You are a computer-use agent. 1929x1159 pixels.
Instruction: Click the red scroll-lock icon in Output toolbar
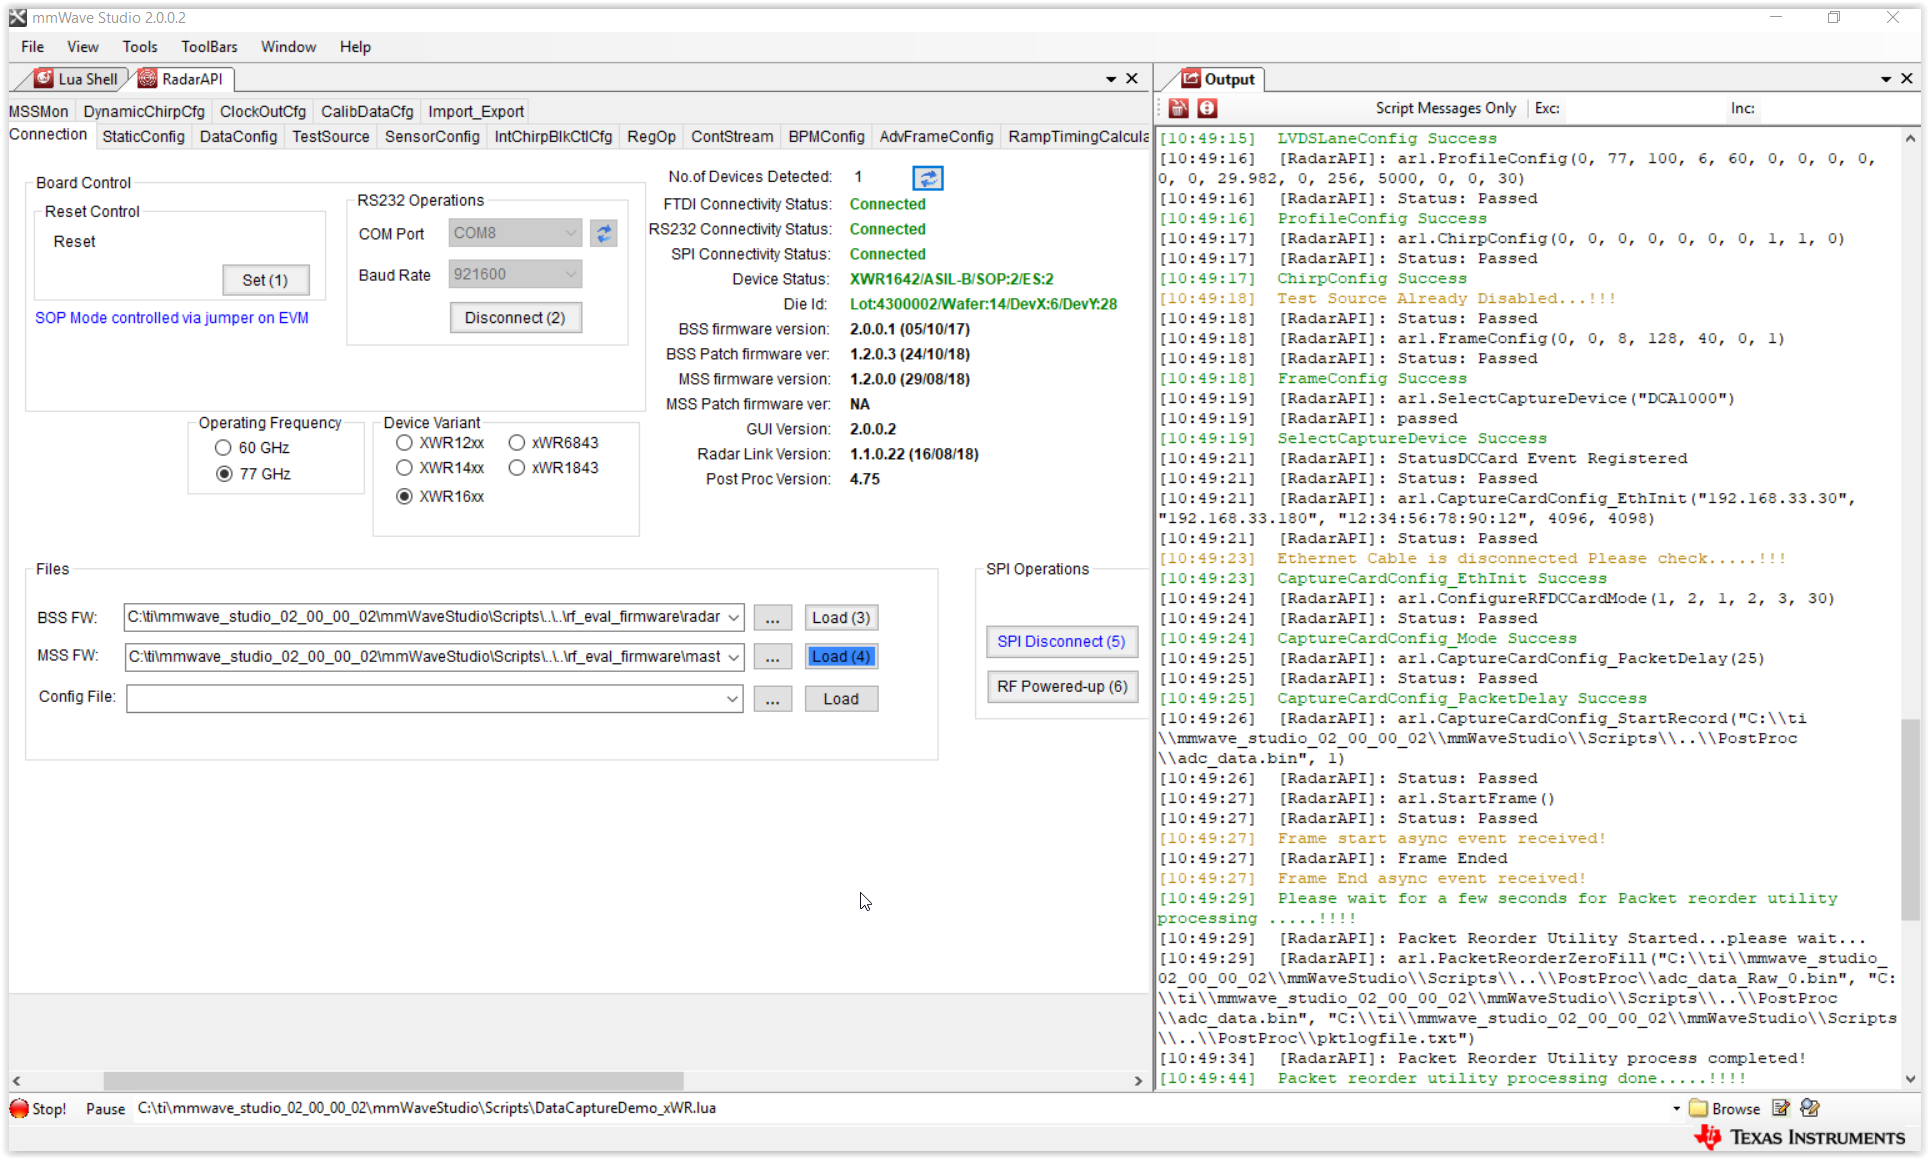[x=1207, y=108]
